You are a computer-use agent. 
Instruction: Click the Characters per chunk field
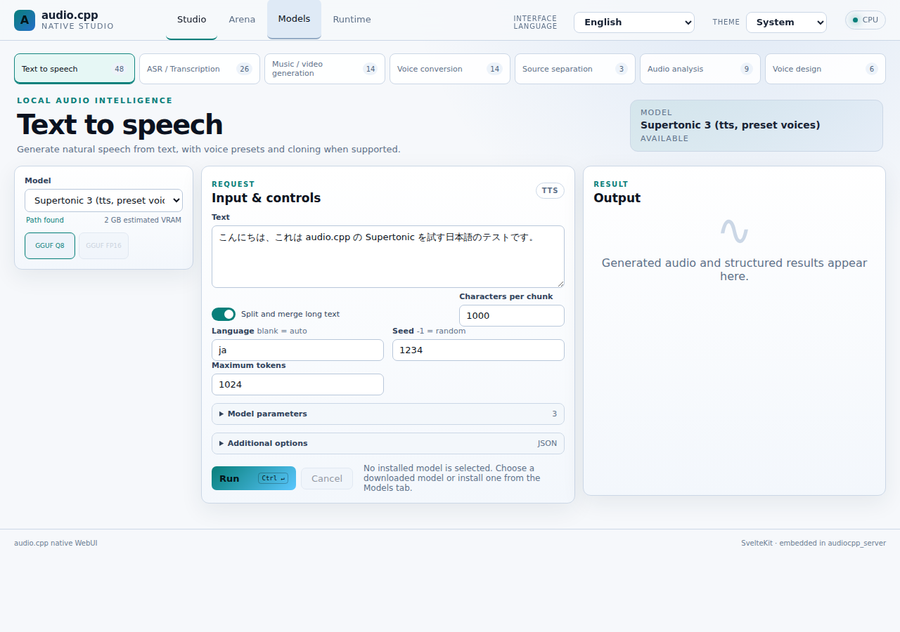coord(511,316)
